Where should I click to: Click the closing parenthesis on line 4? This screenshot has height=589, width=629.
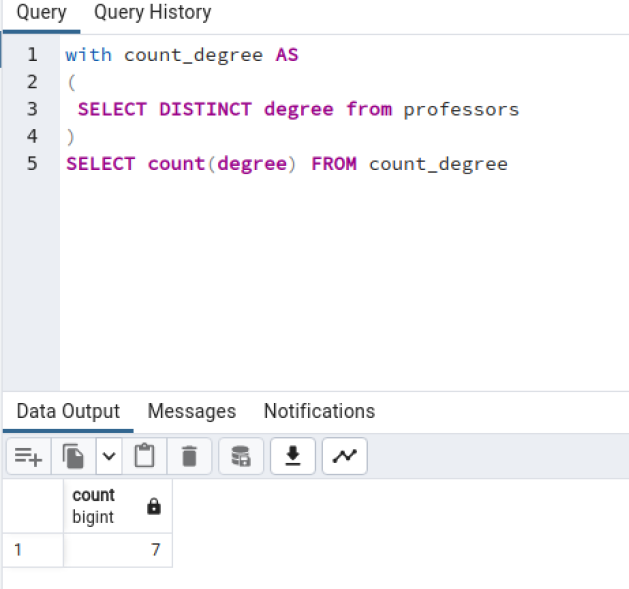[71, 137]
